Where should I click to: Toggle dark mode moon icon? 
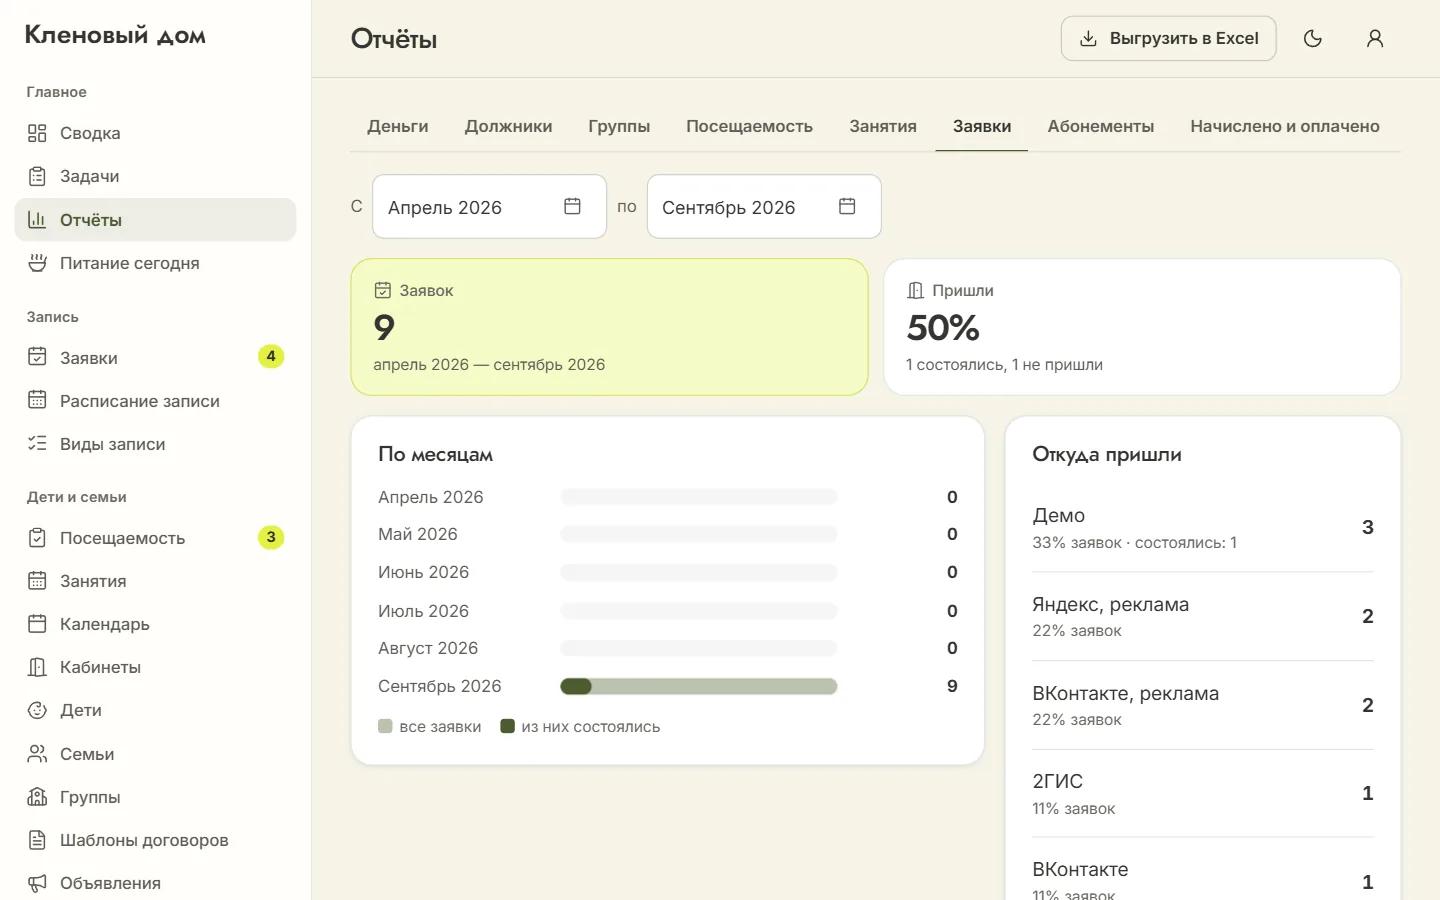1313,39
